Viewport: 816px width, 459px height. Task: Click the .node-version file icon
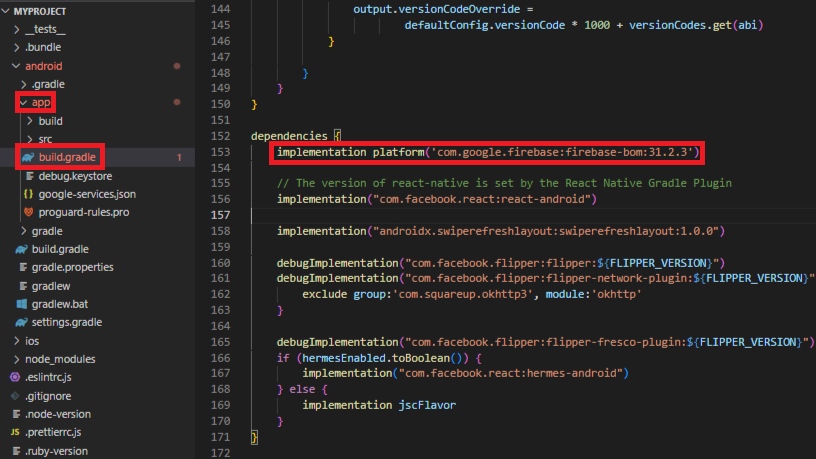pyautogui.click(x=16, y=414)
